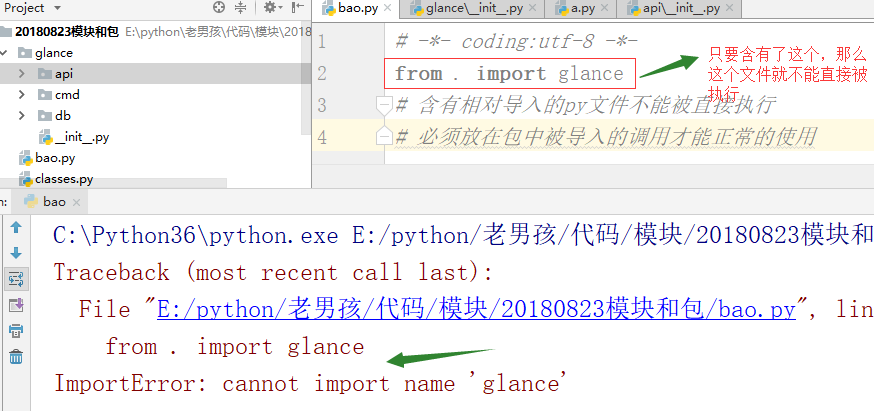
Task: Click scroll to end icon in console
Action: pos(16,305)
